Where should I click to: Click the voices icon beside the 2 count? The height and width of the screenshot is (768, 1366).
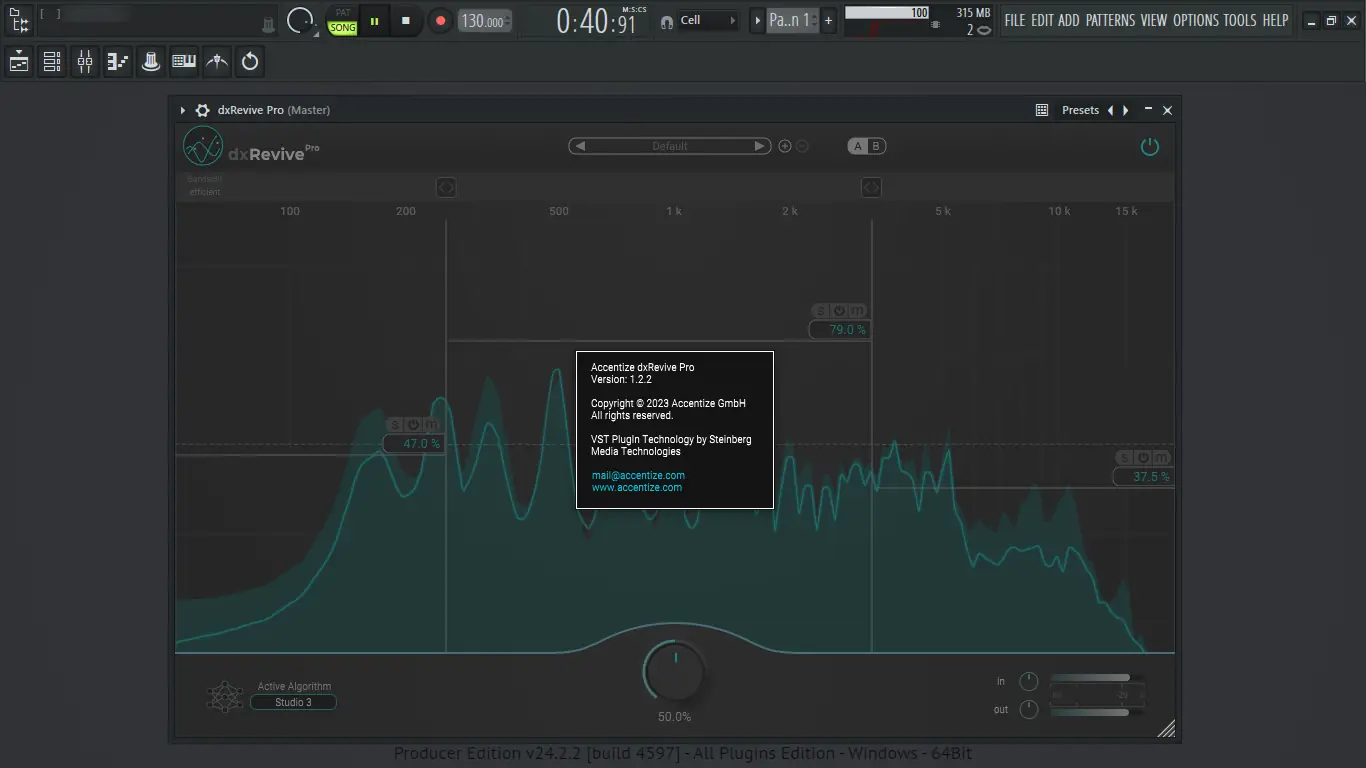pos(984,30)
